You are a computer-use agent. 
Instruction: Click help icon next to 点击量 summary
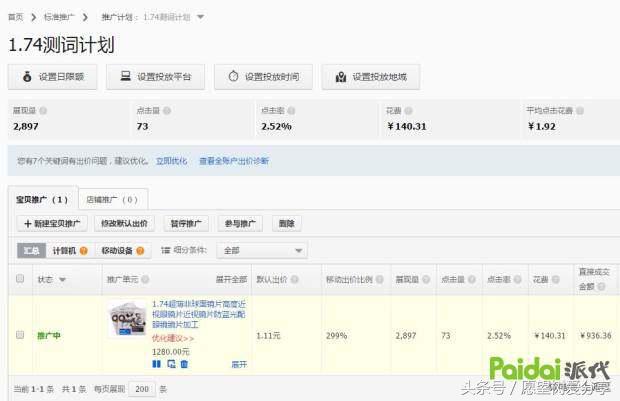[x=167, y=111]
